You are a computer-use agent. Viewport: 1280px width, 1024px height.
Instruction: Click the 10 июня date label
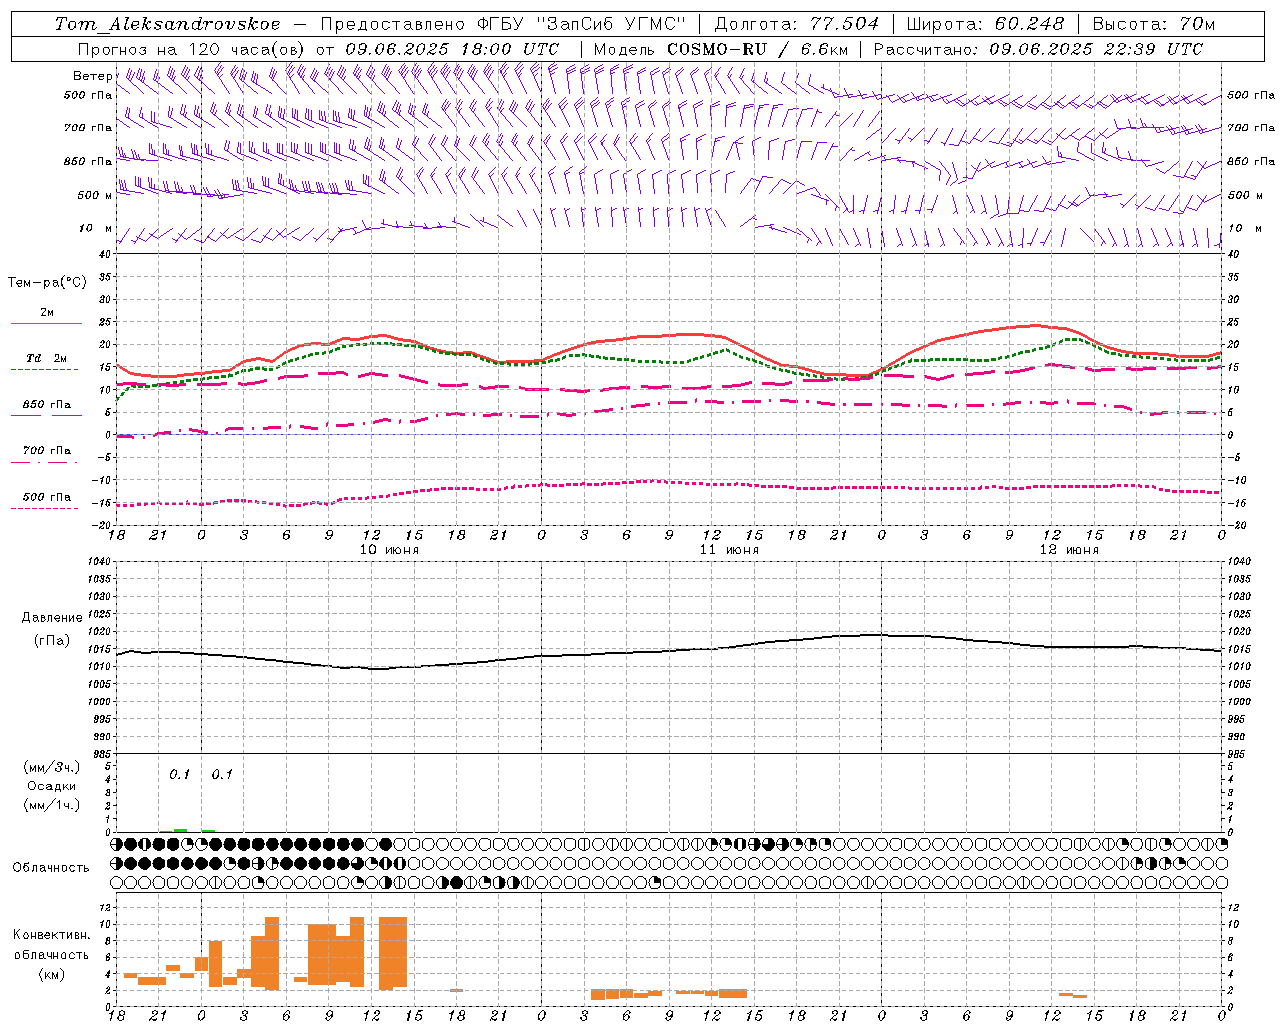[x=389, y=550]
